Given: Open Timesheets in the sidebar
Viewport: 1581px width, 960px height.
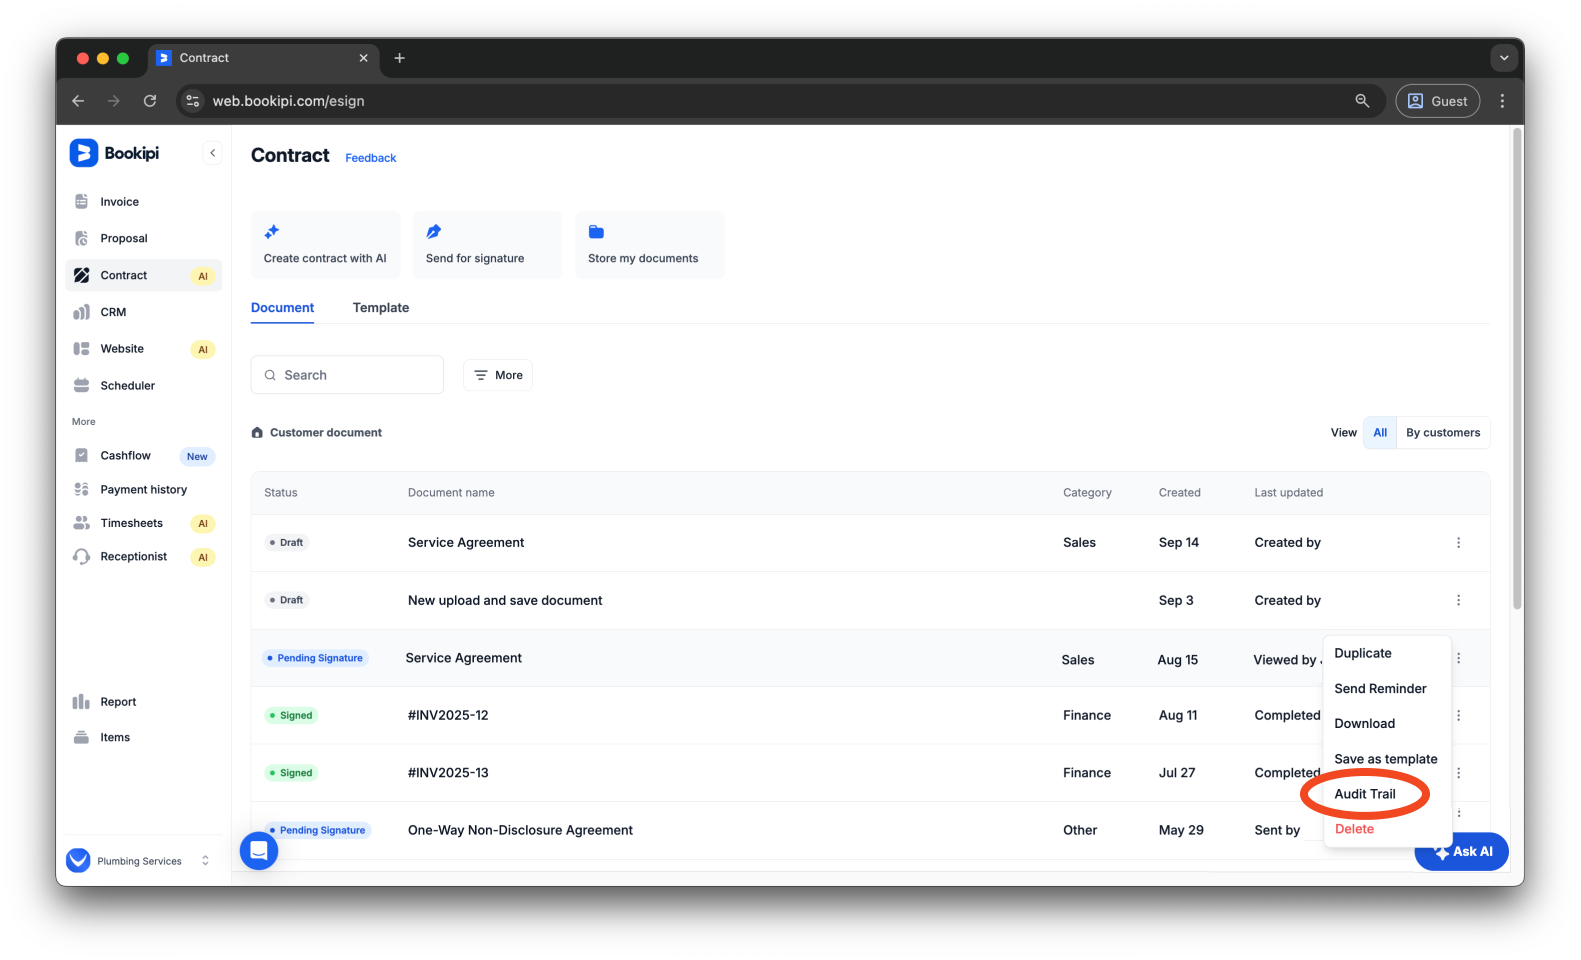Looking at the screenshot, I should pyautogui.click(x=131, y=523).
